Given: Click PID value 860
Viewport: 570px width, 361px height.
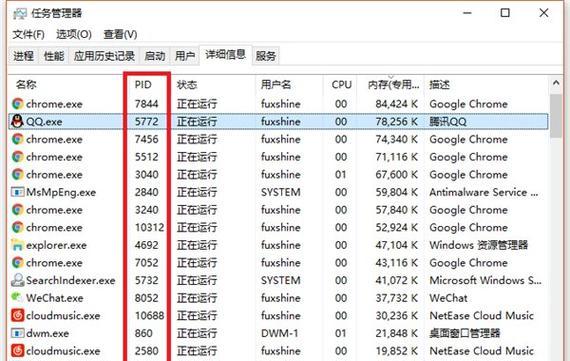Looking at the screenshot, I should point(144,333).
